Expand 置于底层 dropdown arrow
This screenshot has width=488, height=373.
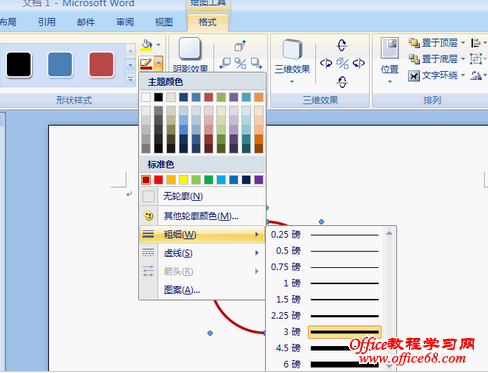coord(463,59)
